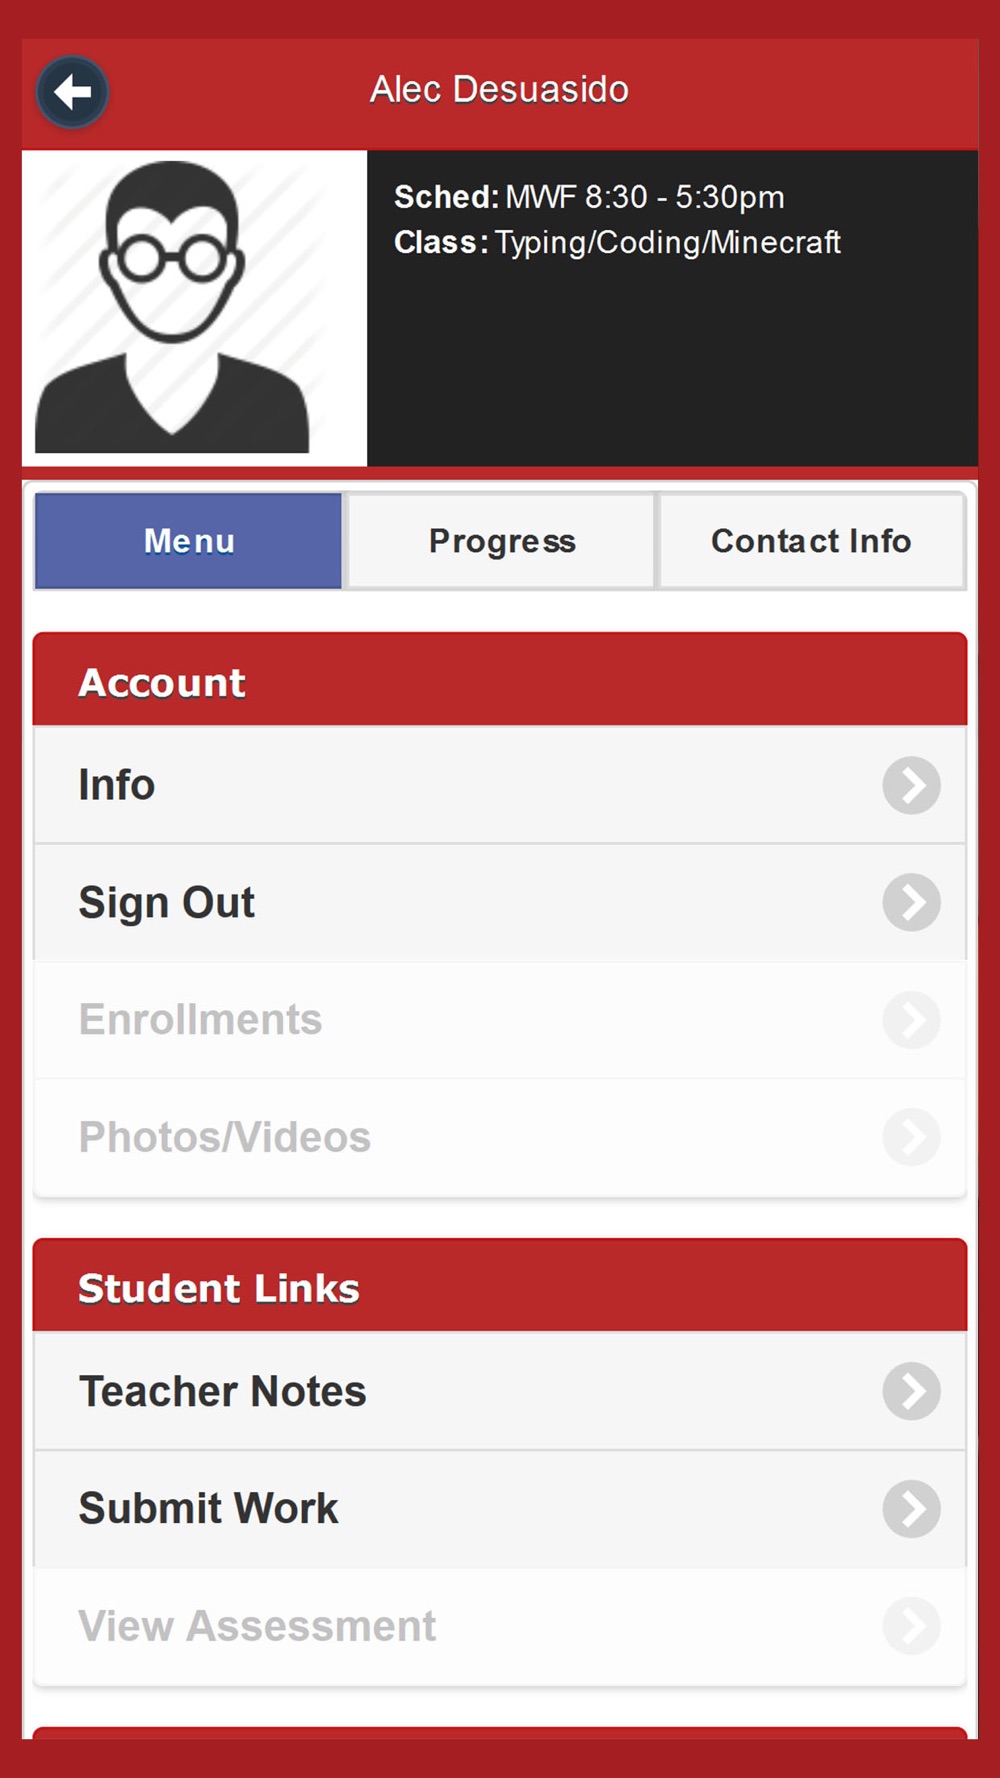Tap the back arrow icon
Image resolution: width=1000 pixels, height=1778 pixels.
pyautogui.click(x=72, y=92)
